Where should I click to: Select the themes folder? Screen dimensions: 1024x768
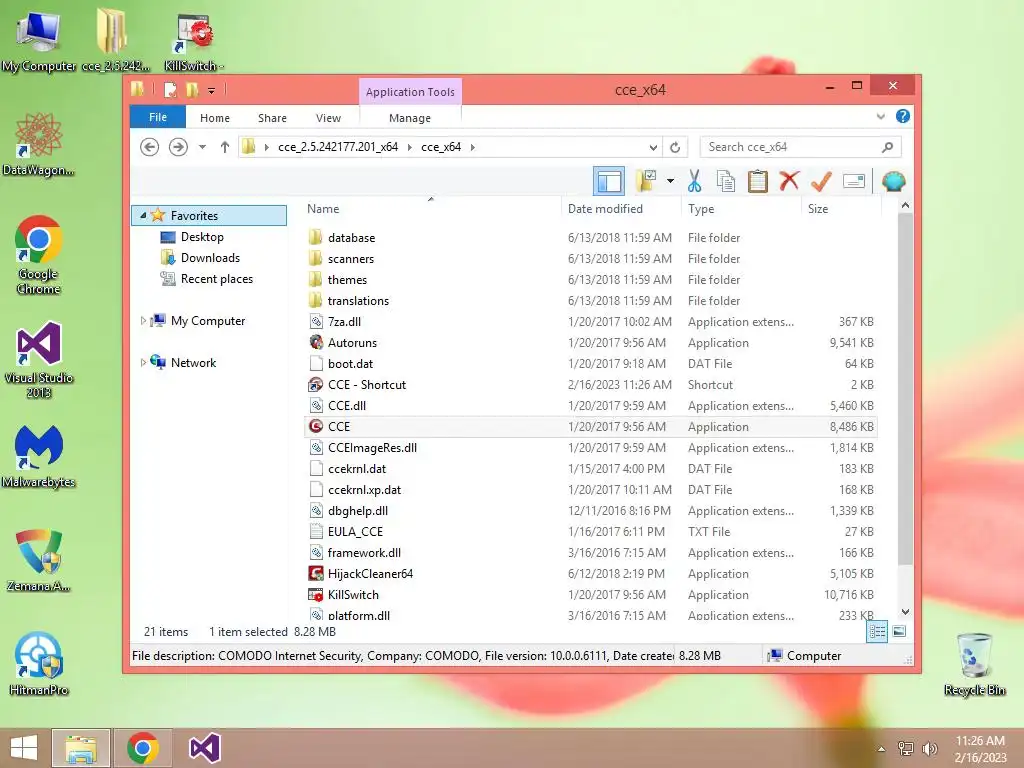coord(347,280)
